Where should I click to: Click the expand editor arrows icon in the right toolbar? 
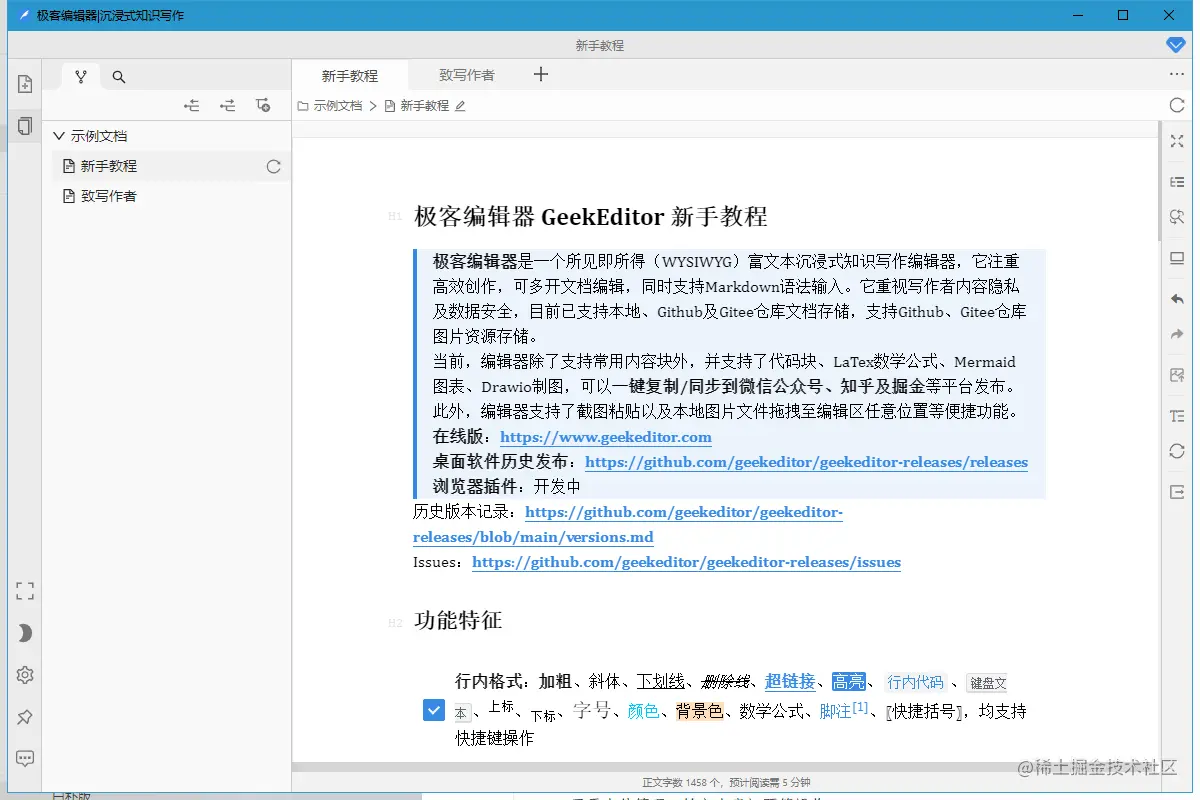1177,142
